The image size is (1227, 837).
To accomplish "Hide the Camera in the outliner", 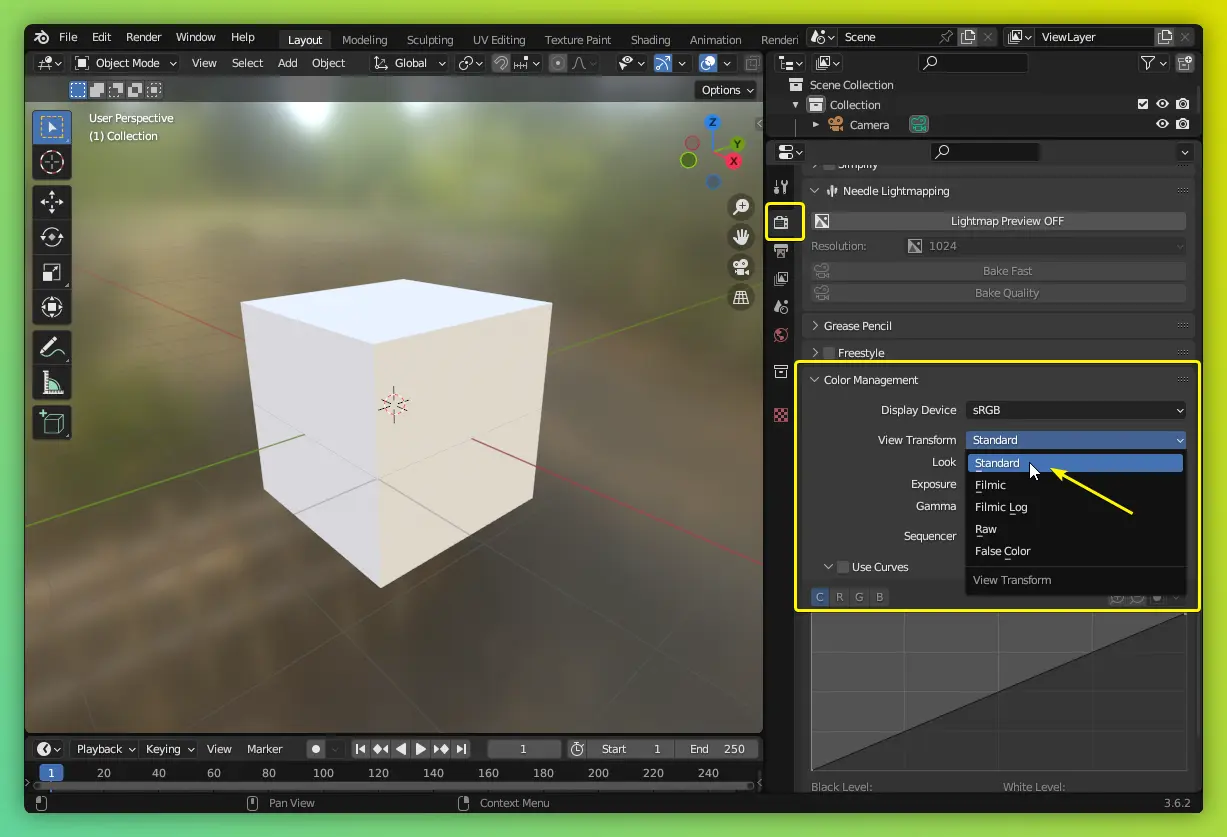I will tap(1162, 124).
